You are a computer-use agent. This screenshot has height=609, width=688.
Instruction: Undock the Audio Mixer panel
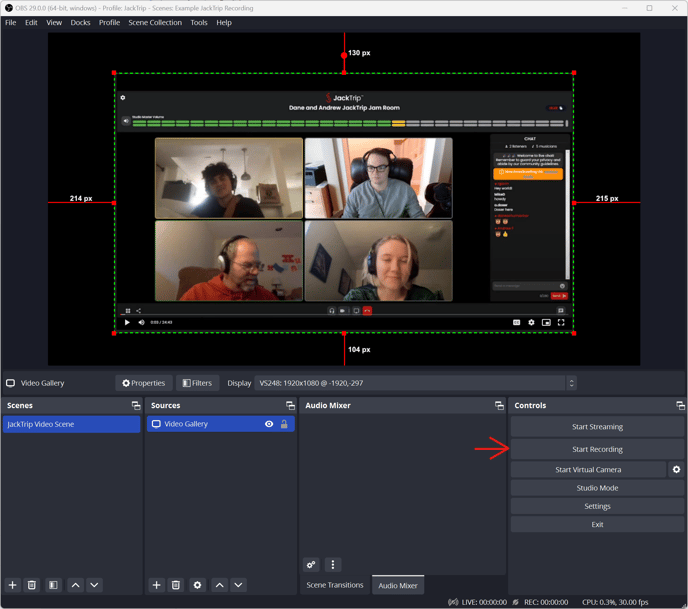point(499,405)
